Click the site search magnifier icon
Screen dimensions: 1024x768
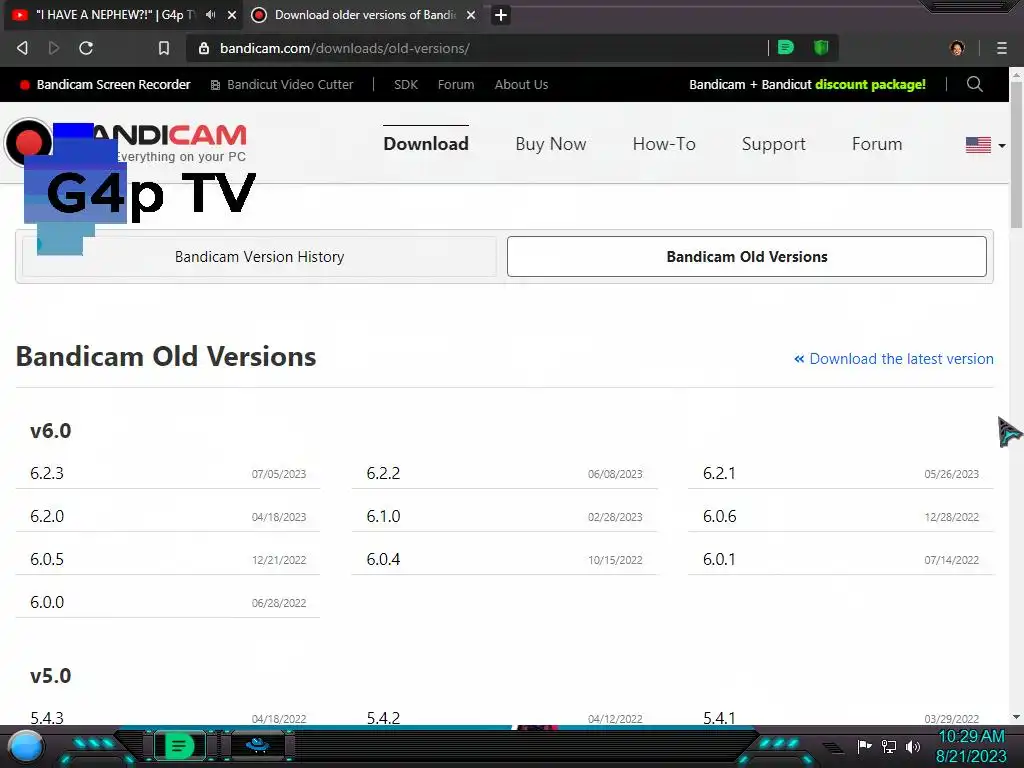click(x=974, y=84)
